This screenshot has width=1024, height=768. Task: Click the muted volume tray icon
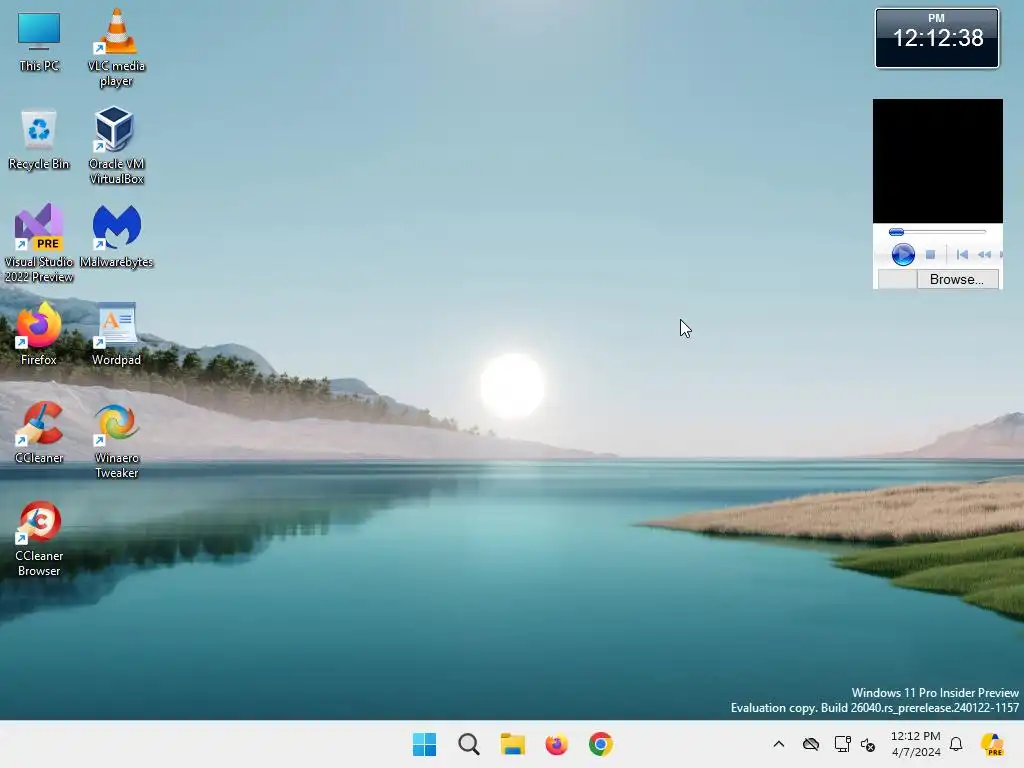pos(868,744)
